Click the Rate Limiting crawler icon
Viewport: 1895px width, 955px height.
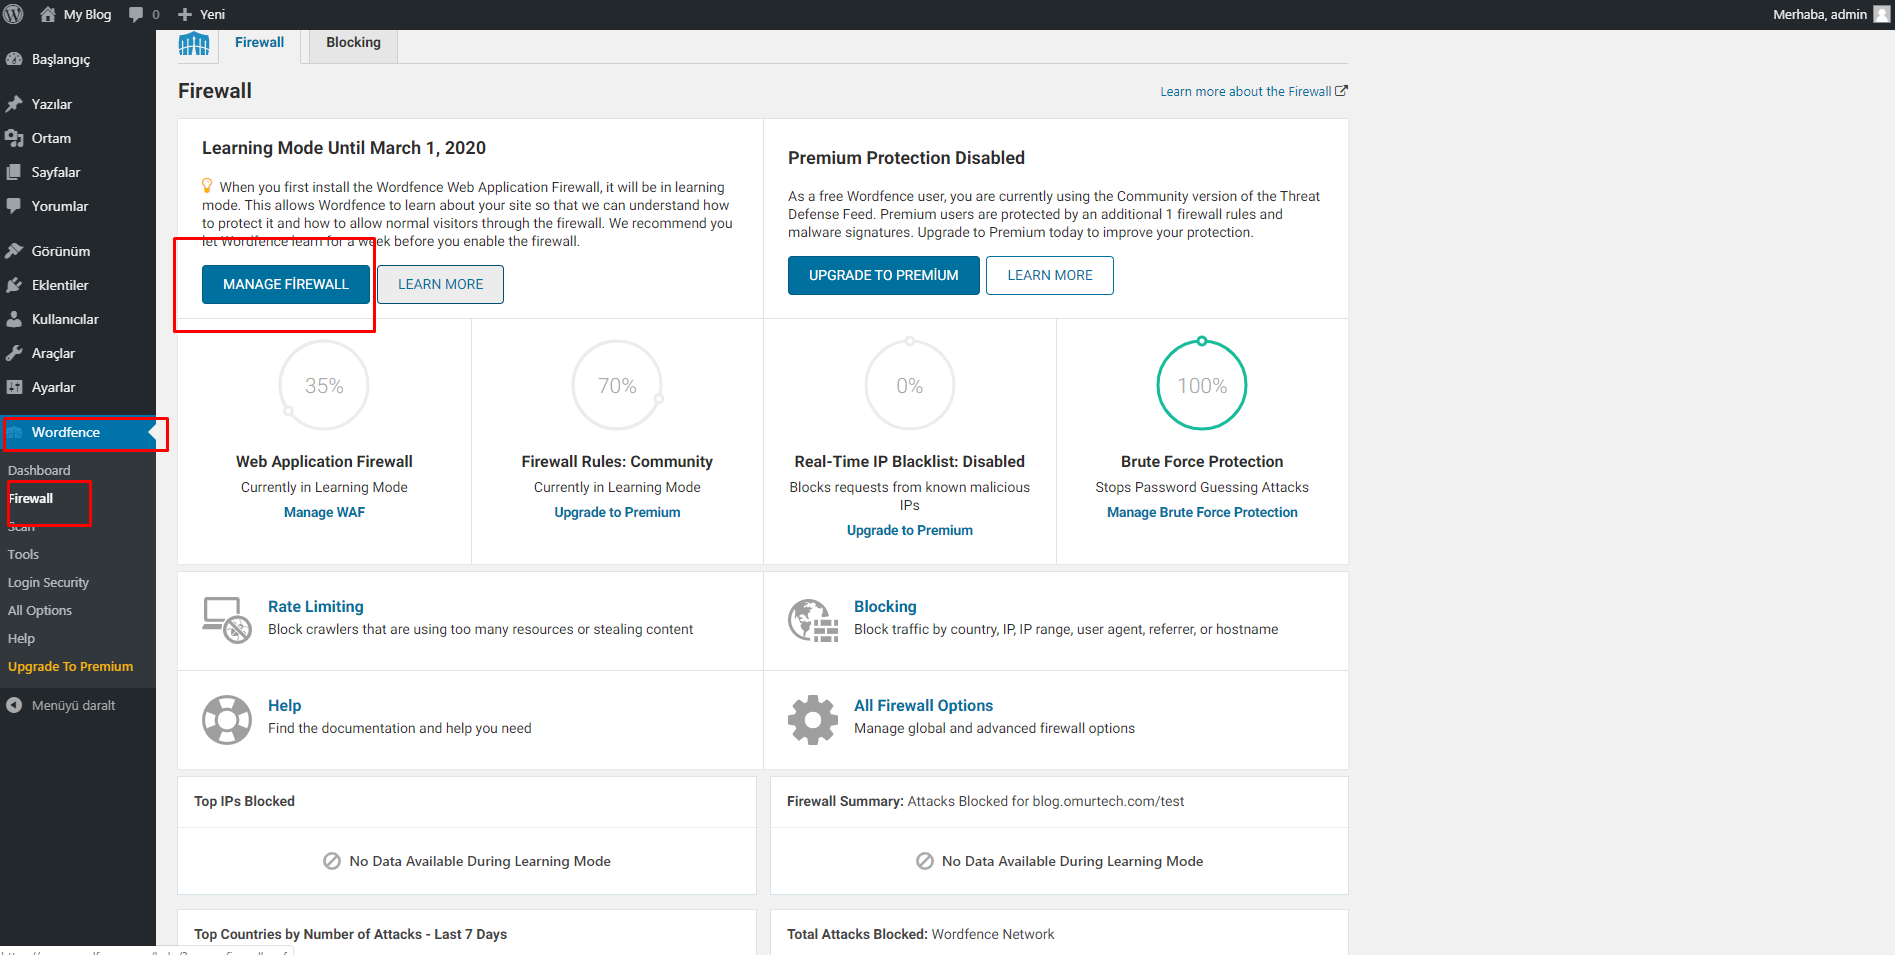(x=227, y=620)
